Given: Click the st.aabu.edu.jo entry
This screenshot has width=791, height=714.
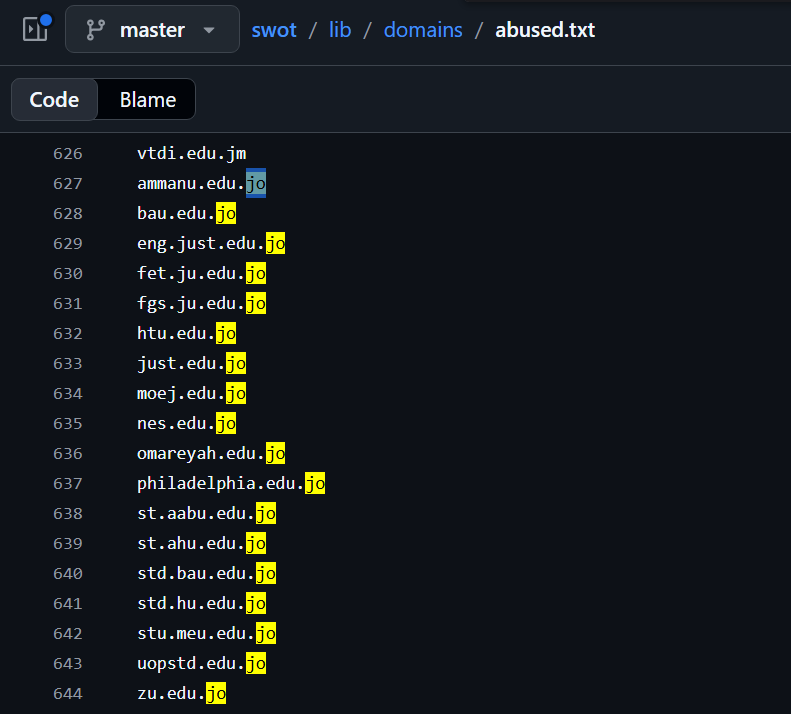Looking at the screenshot, I should [206, 513].
